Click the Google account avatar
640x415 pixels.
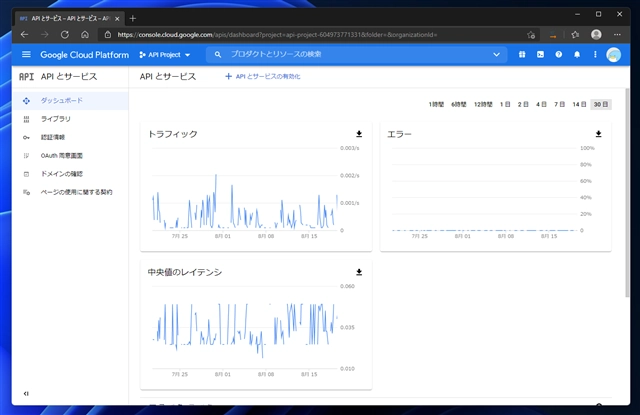click(613, 55)
